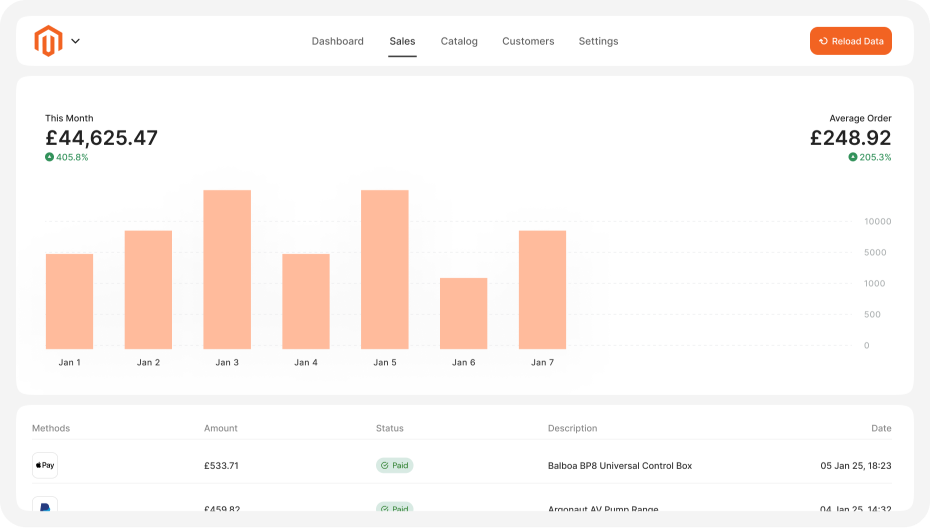Select the Jan 6 bar in chart

463,313
